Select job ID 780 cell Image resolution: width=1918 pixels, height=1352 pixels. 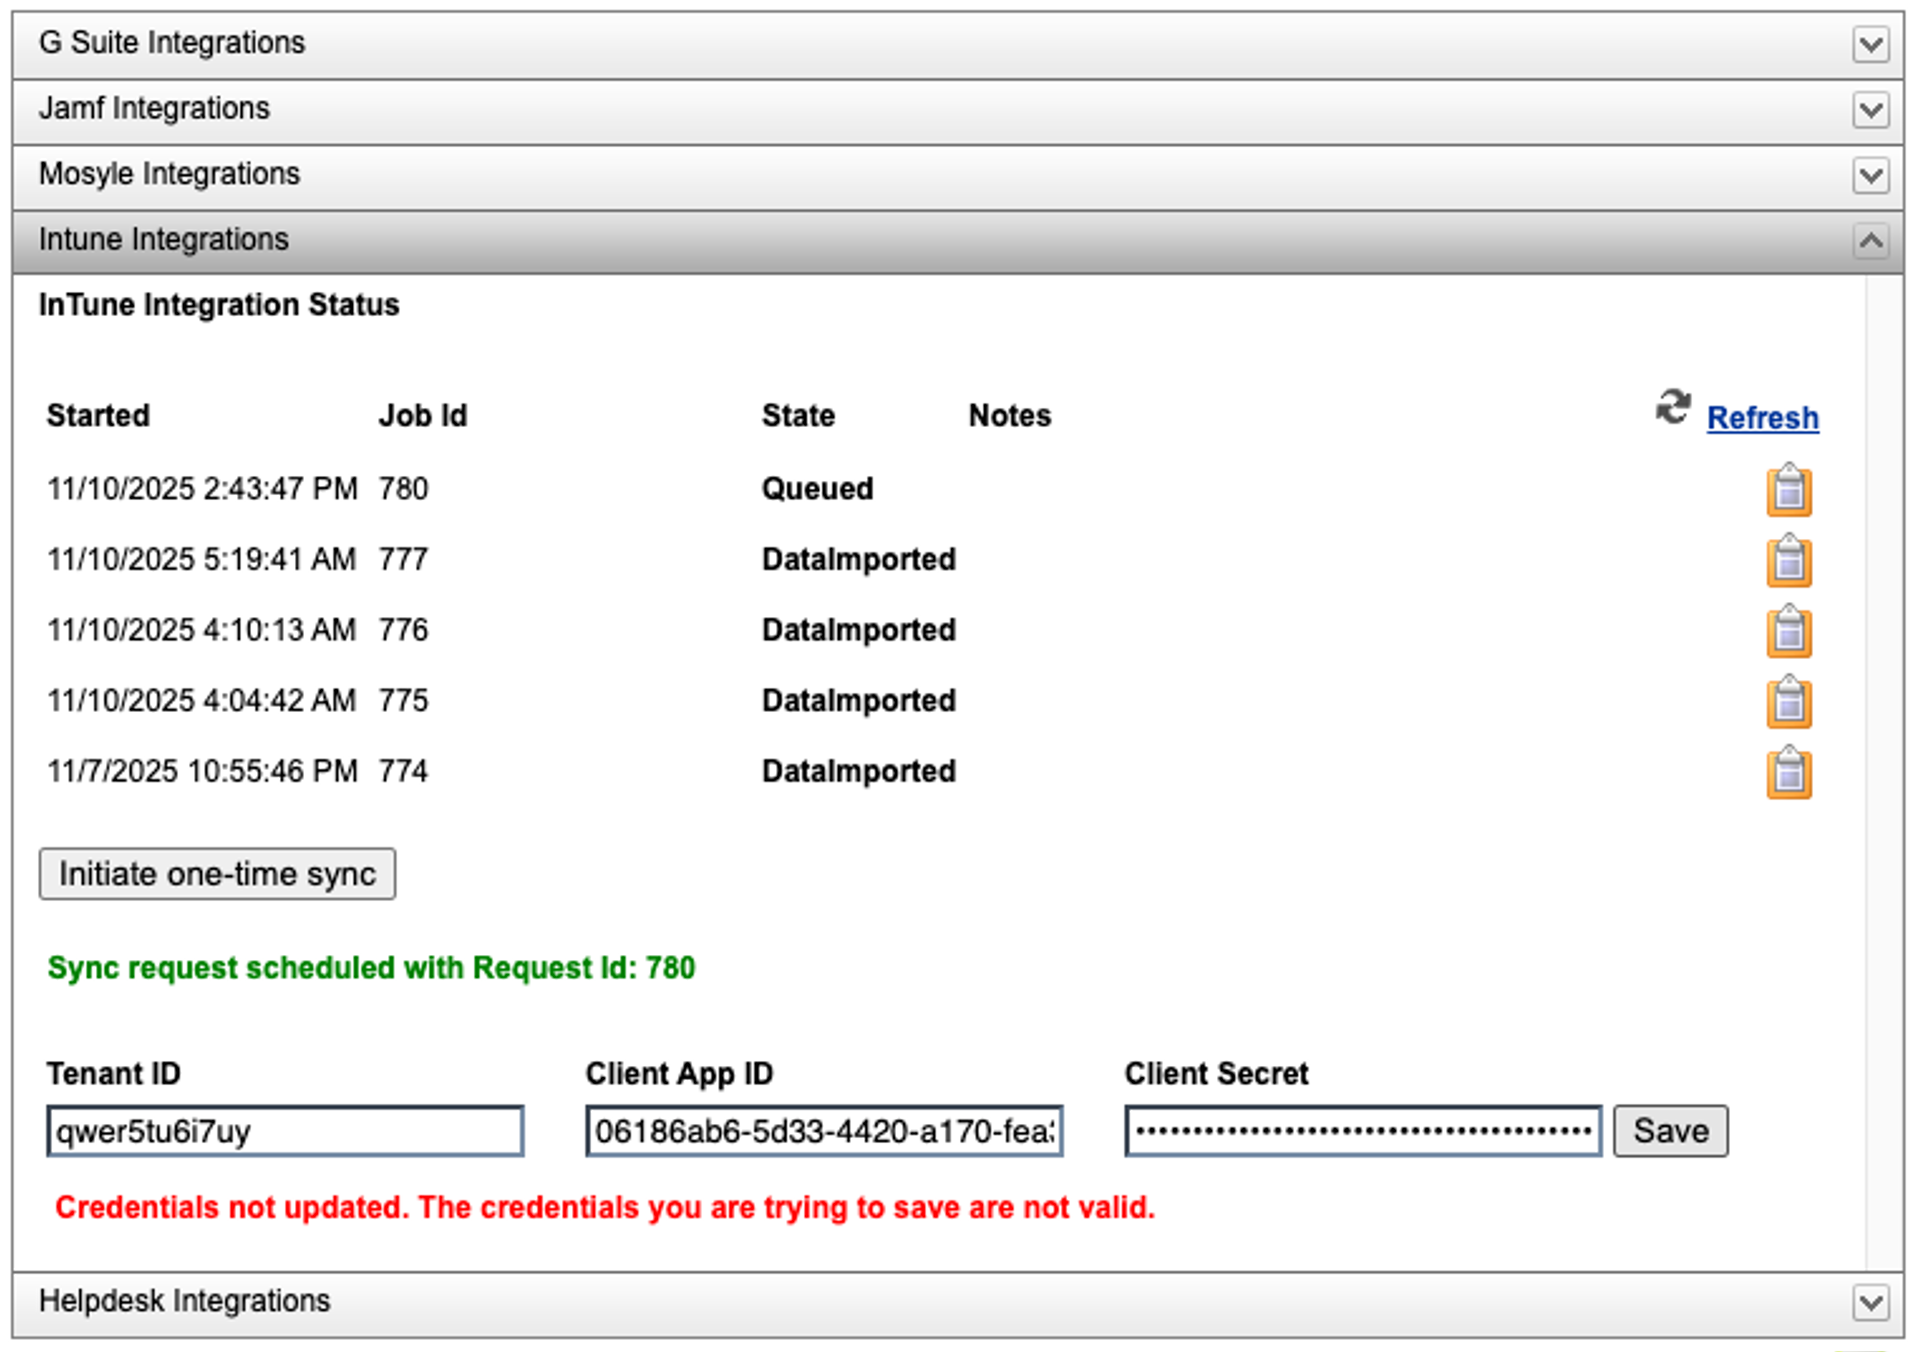pyautogui.click(x=403, y=489)
